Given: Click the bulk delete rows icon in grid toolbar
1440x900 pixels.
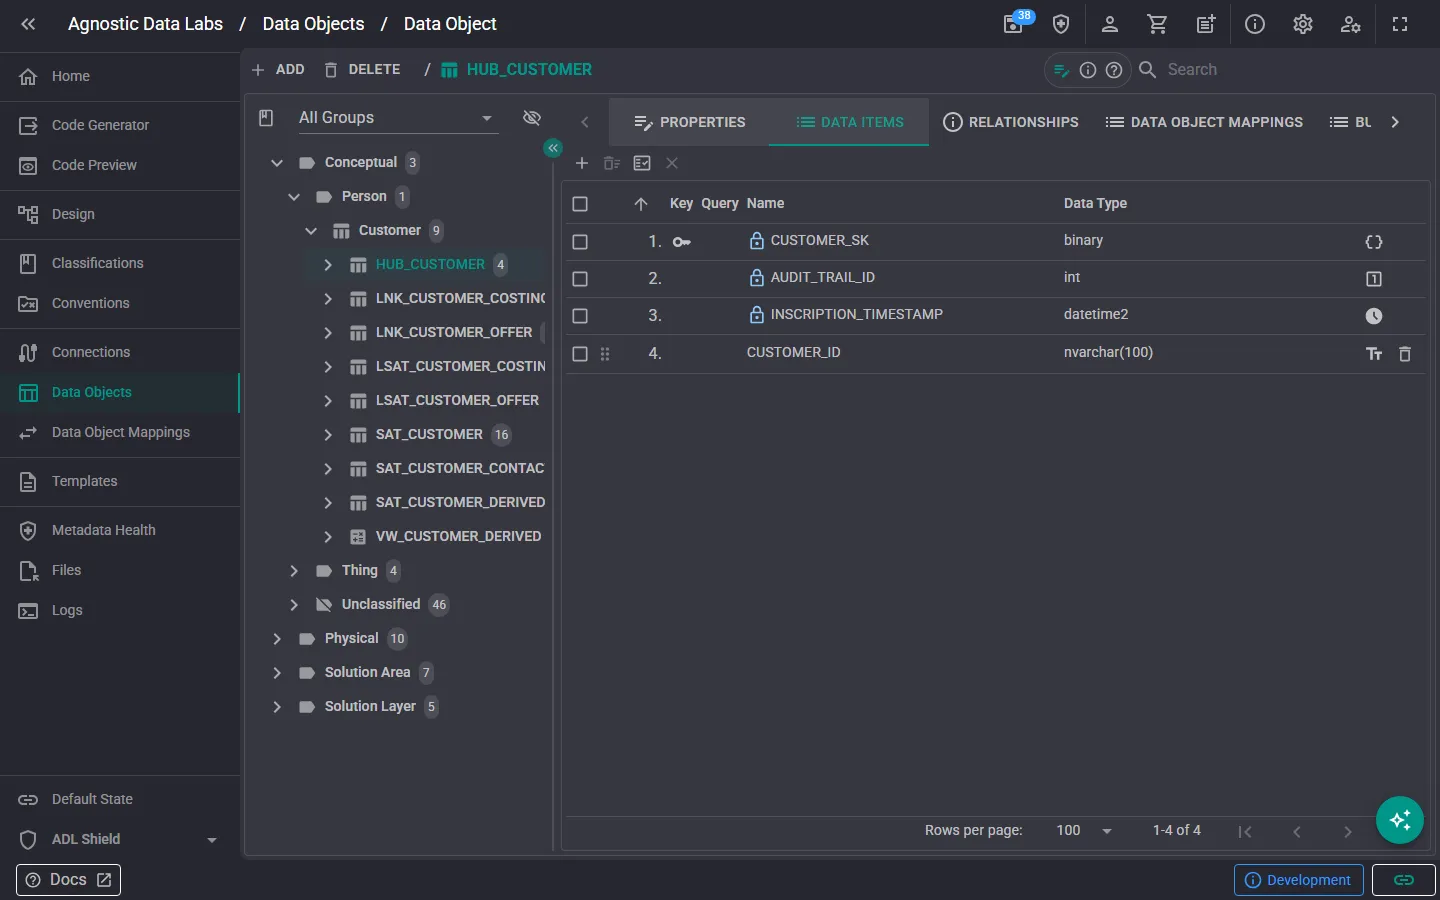Looking at the screenshot, I should pos(612,163).
